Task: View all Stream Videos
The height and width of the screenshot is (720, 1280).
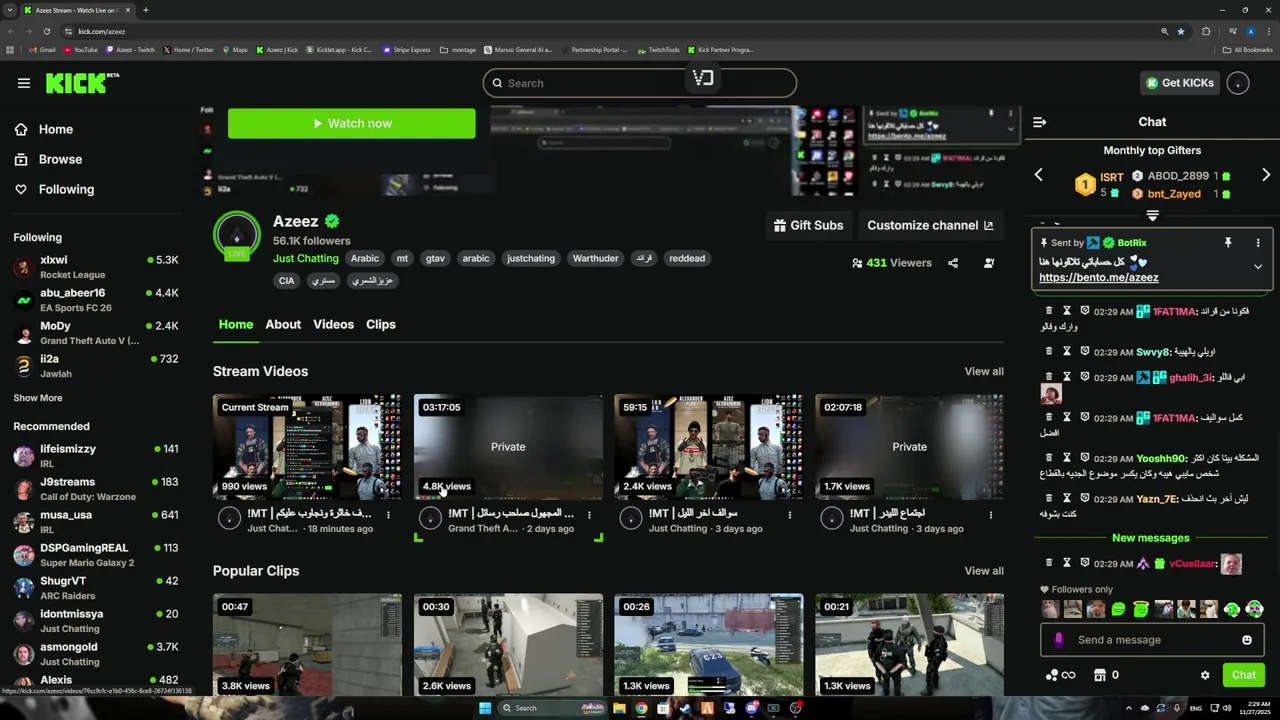Action: tap(984, 371)
